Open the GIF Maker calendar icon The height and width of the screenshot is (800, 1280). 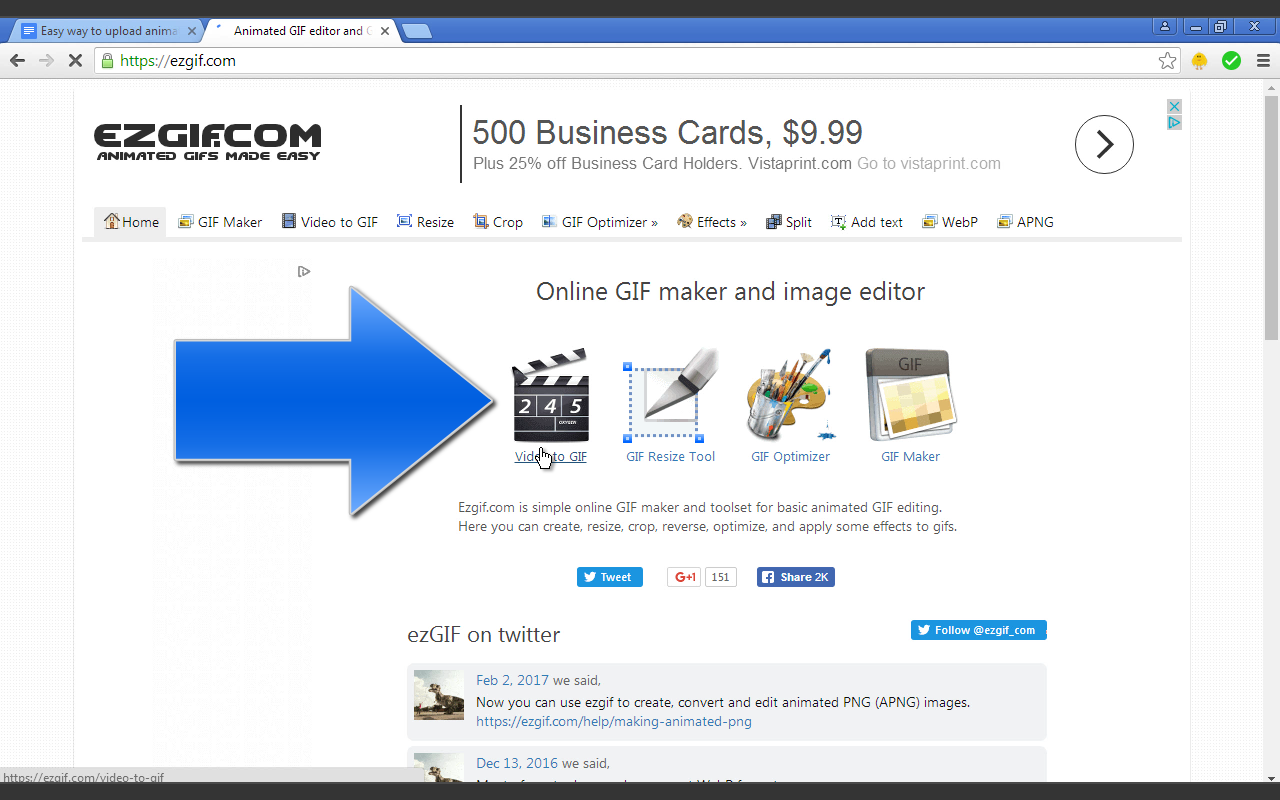click(910, 394)
